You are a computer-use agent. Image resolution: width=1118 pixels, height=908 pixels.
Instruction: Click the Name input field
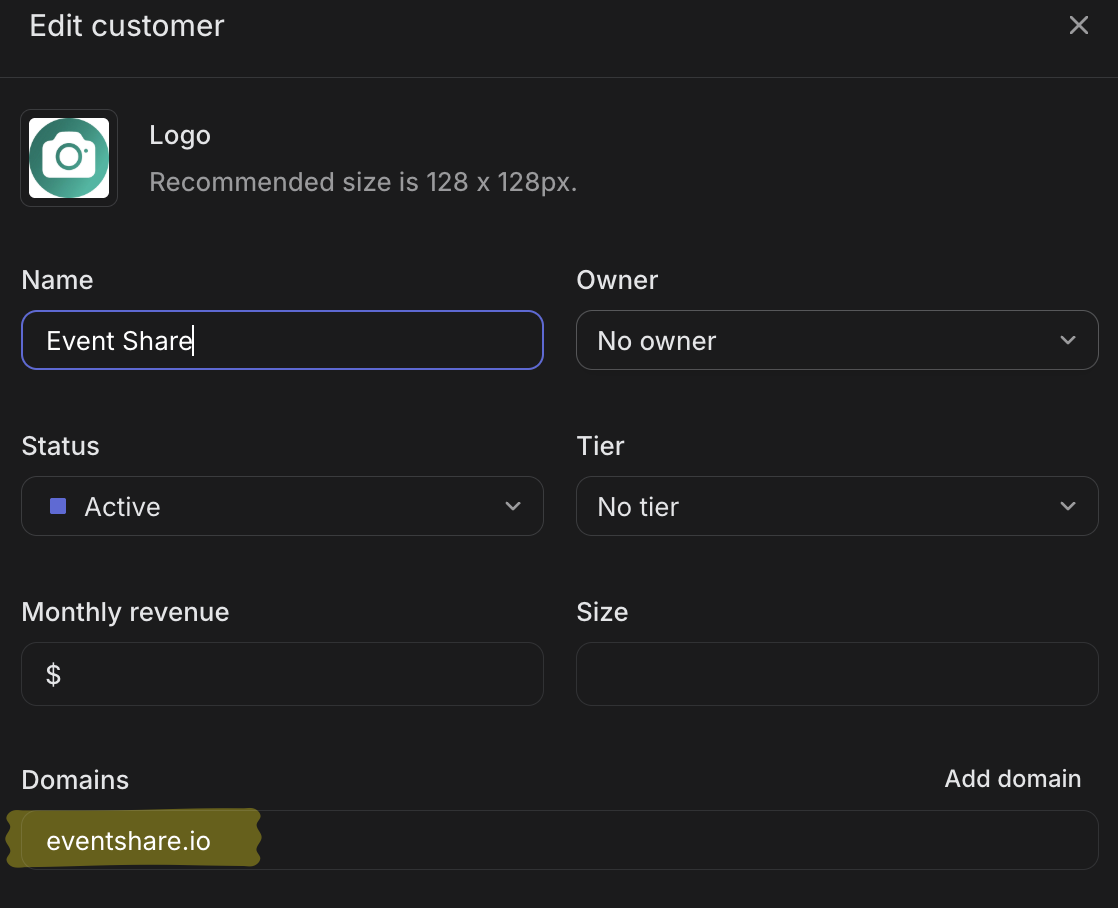282,340
